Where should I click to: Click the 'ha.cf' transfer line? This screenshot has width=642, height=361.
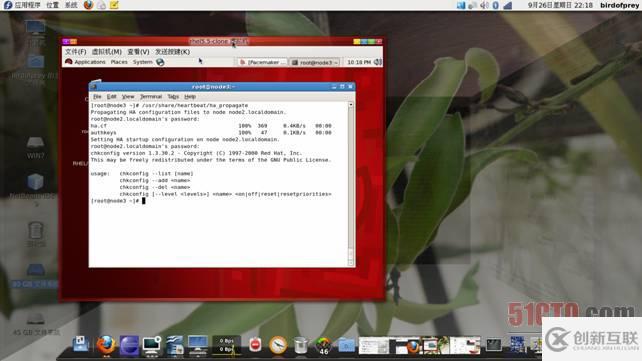[x=211, y=126]
